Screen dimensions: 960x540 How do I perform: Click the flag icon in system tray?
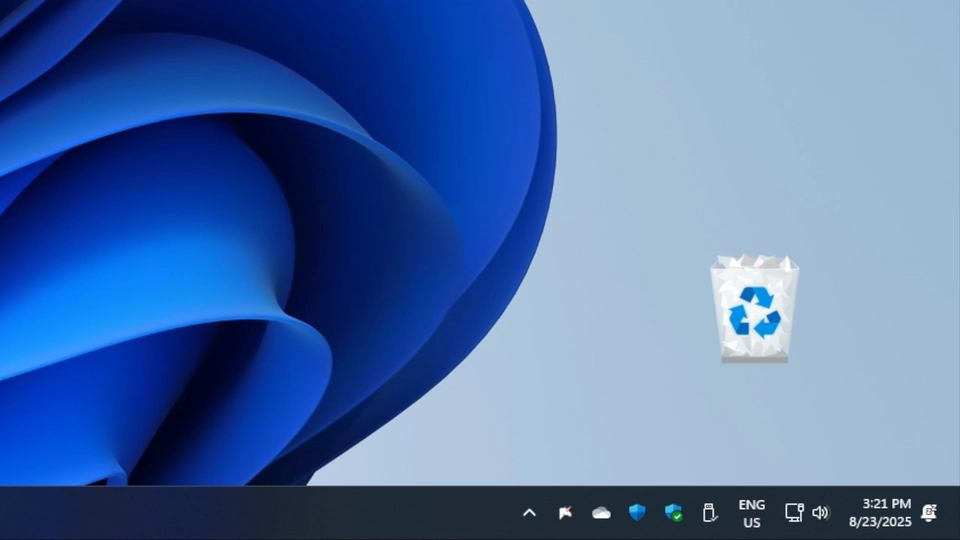coord(565,512)
